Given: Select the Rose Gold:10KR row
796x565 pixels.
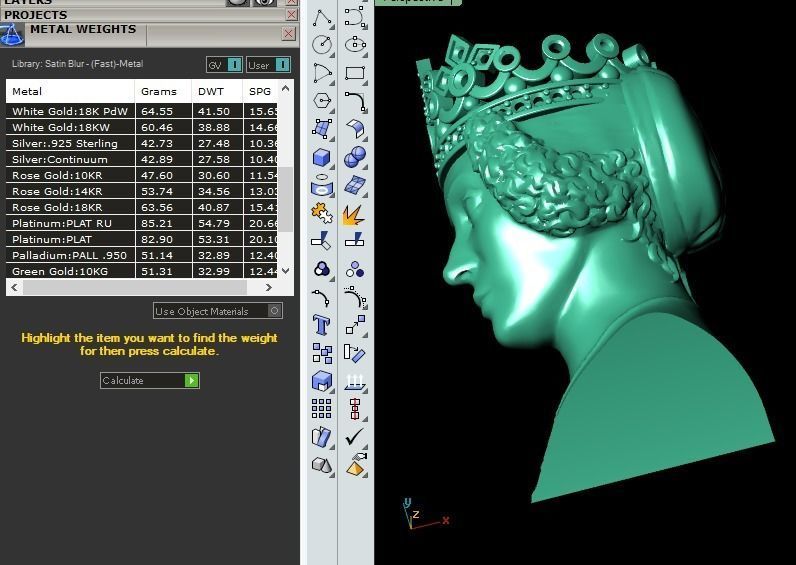Looking at the screenshot, I should tap(142, 175).
